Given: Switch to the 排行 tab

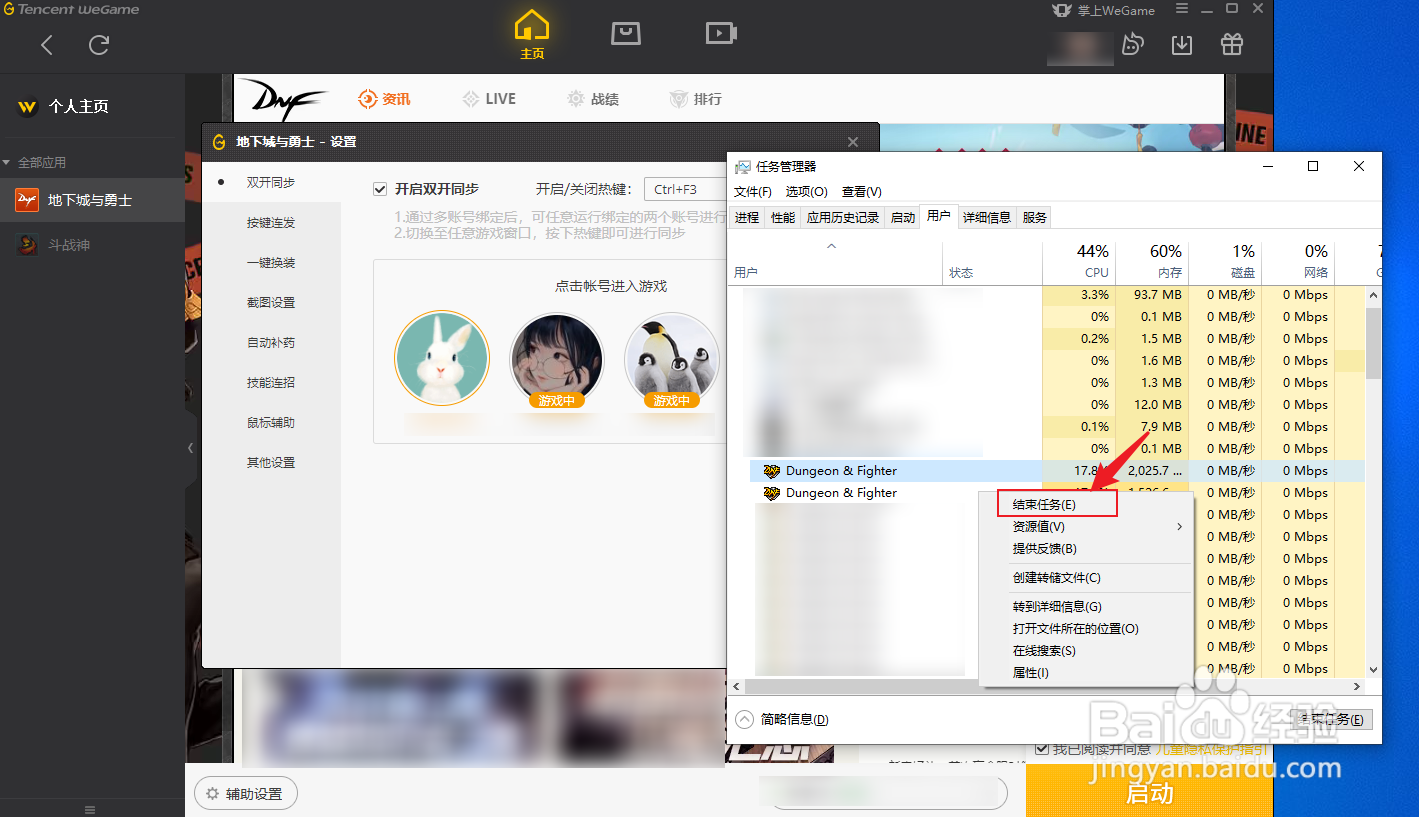Looking at the screenshot, I should coord(696,99).
